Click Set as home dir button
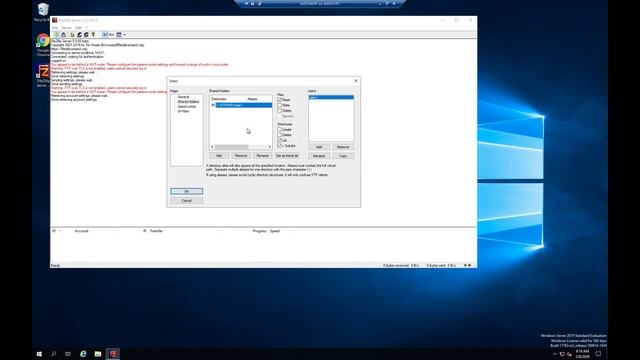Viewport: 640px width, 360px height. pos(287,156)
